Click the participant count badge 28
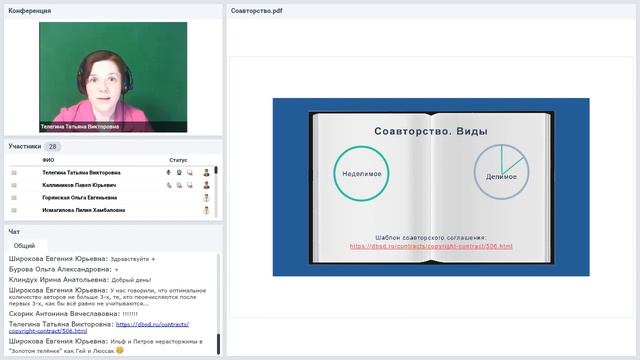Screen dimensions: 640x360 [x=52, y=147]
